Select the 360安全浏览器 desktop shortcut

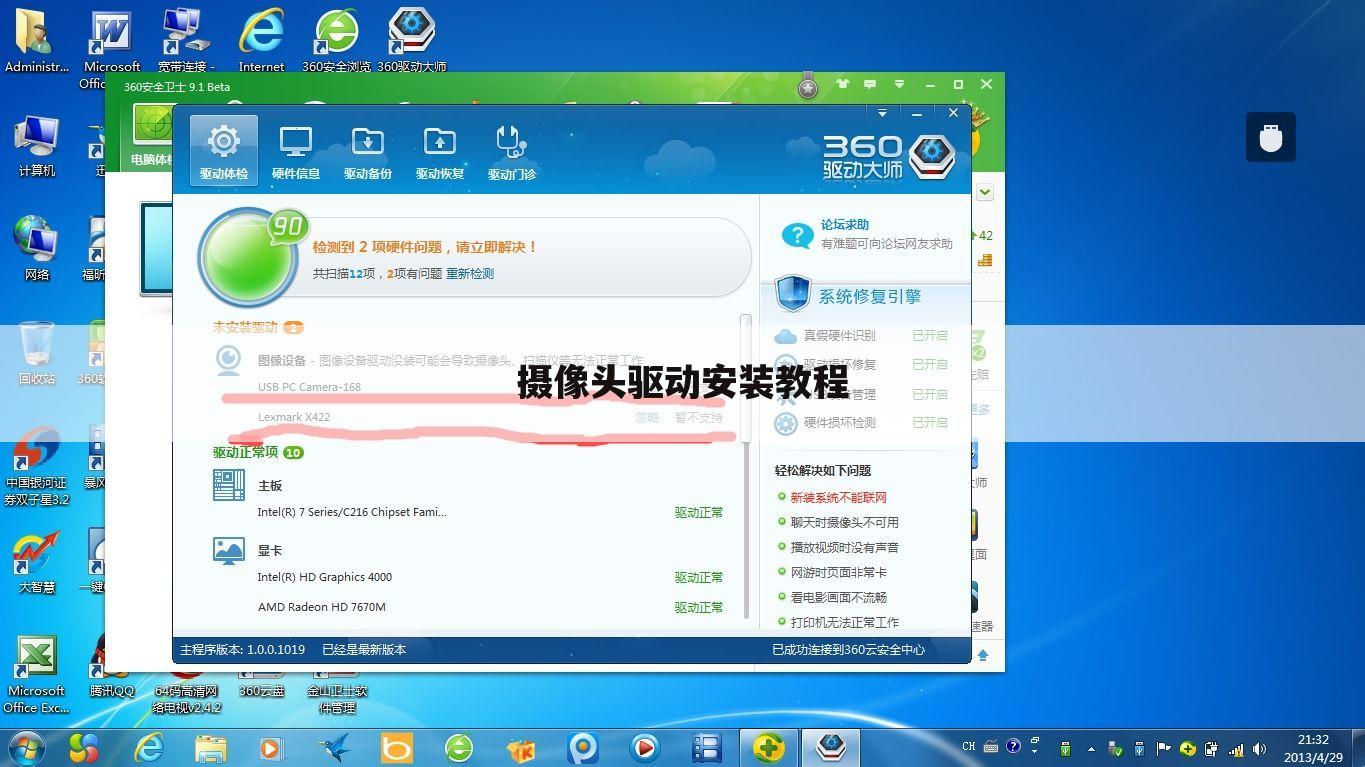[336, 40]
